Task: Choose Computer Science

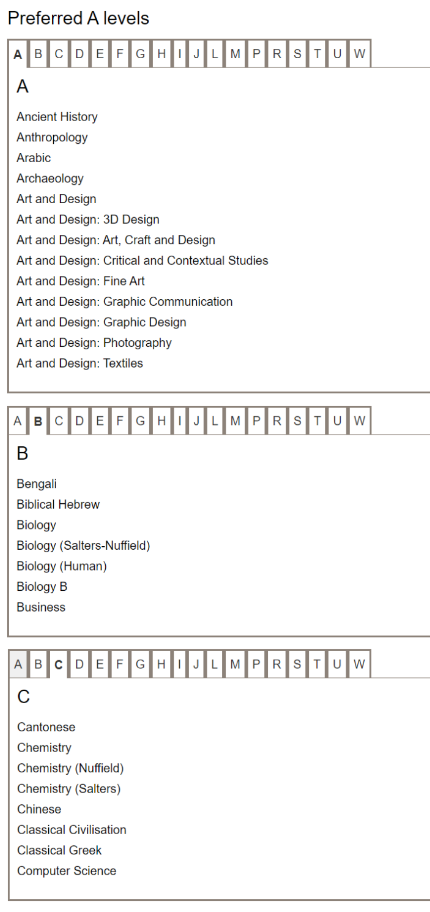Action: click(66, 871)
